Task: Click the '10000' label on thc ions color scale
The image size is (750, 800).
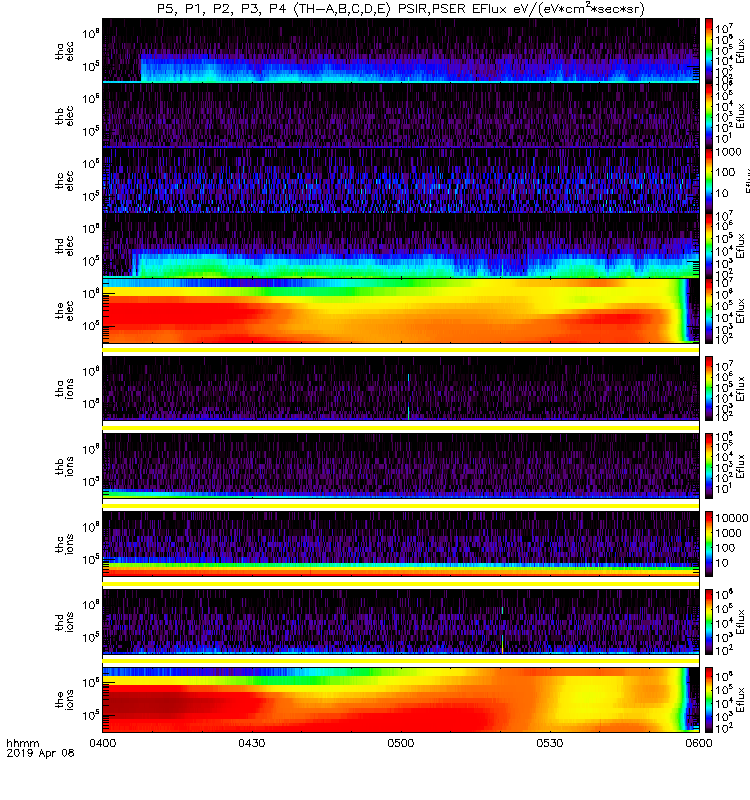Action: point(732,518)
